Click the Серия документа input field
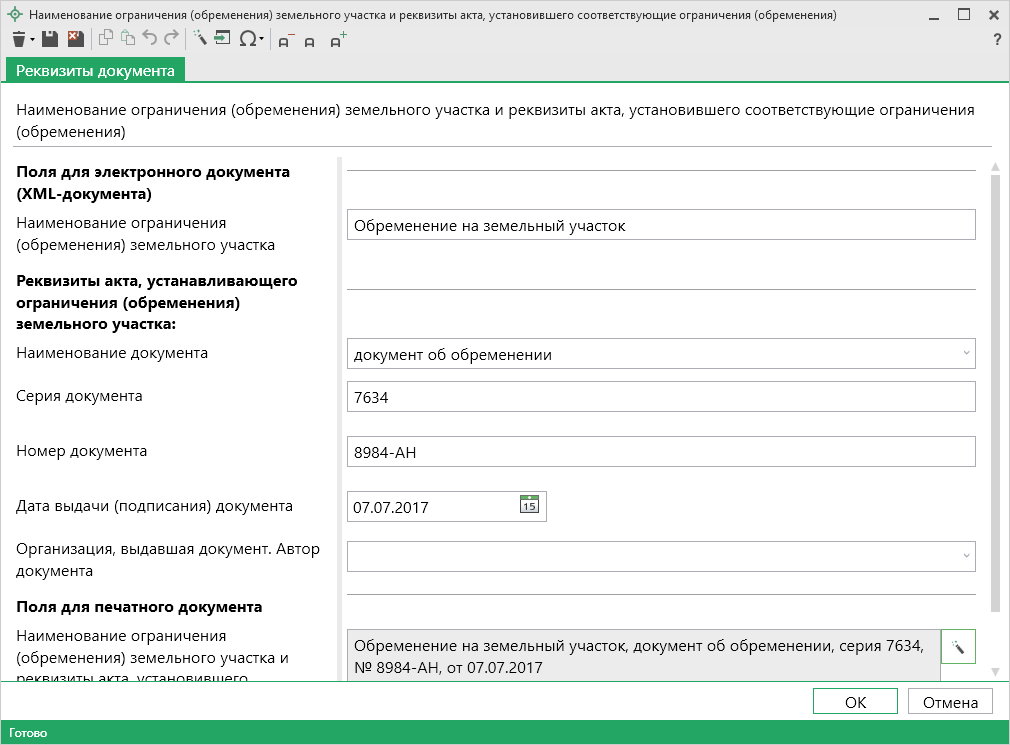This screenshot has width=1010, height=745. (x=660, y=397)
